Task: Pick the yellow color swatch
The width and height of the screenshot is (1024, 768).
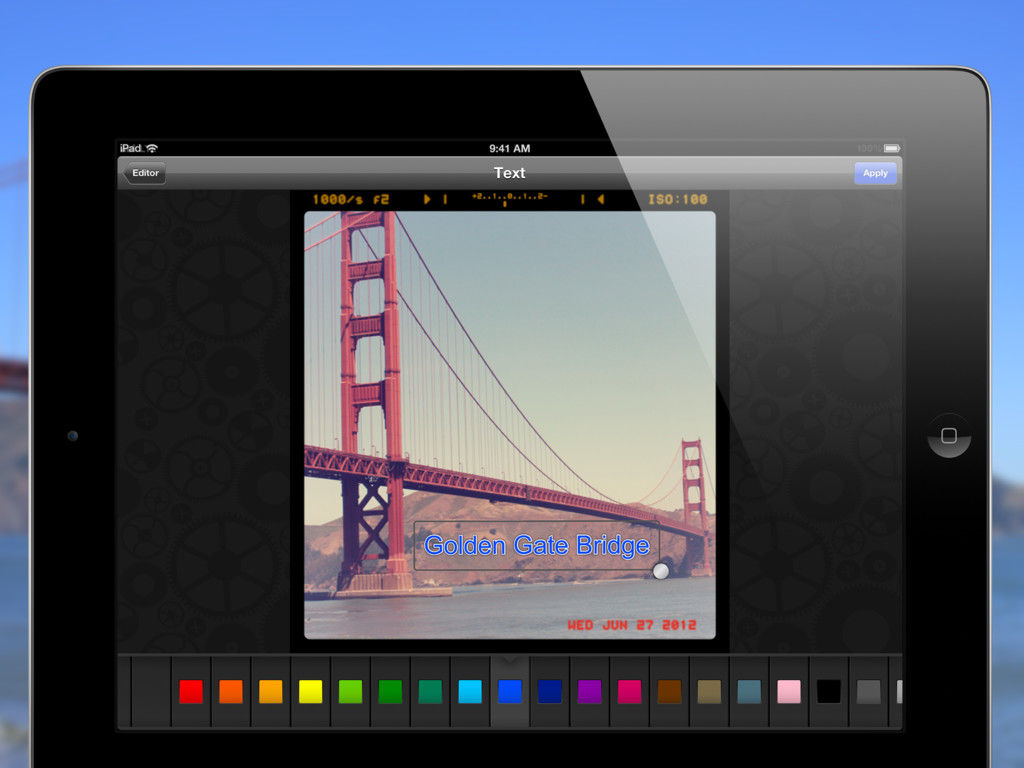Action: (311, 692)
